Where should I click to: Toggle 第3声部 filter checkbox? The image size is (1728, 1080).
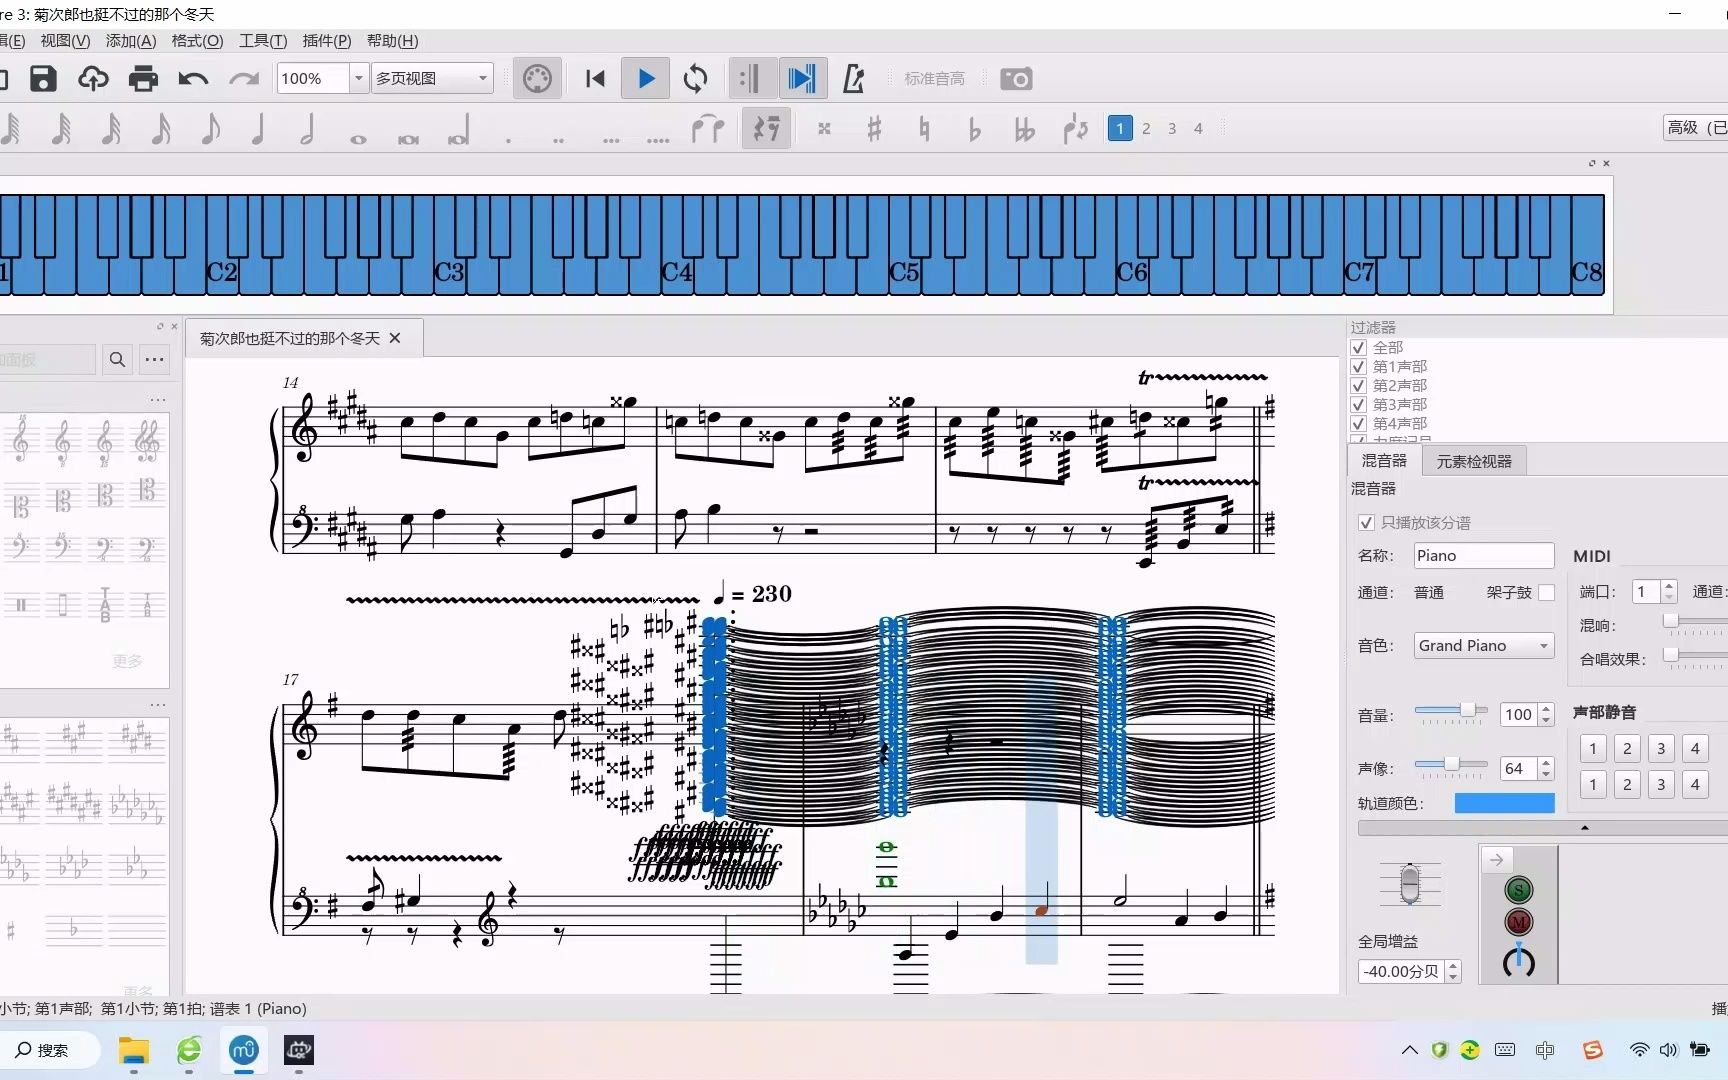pos(1358,405)
